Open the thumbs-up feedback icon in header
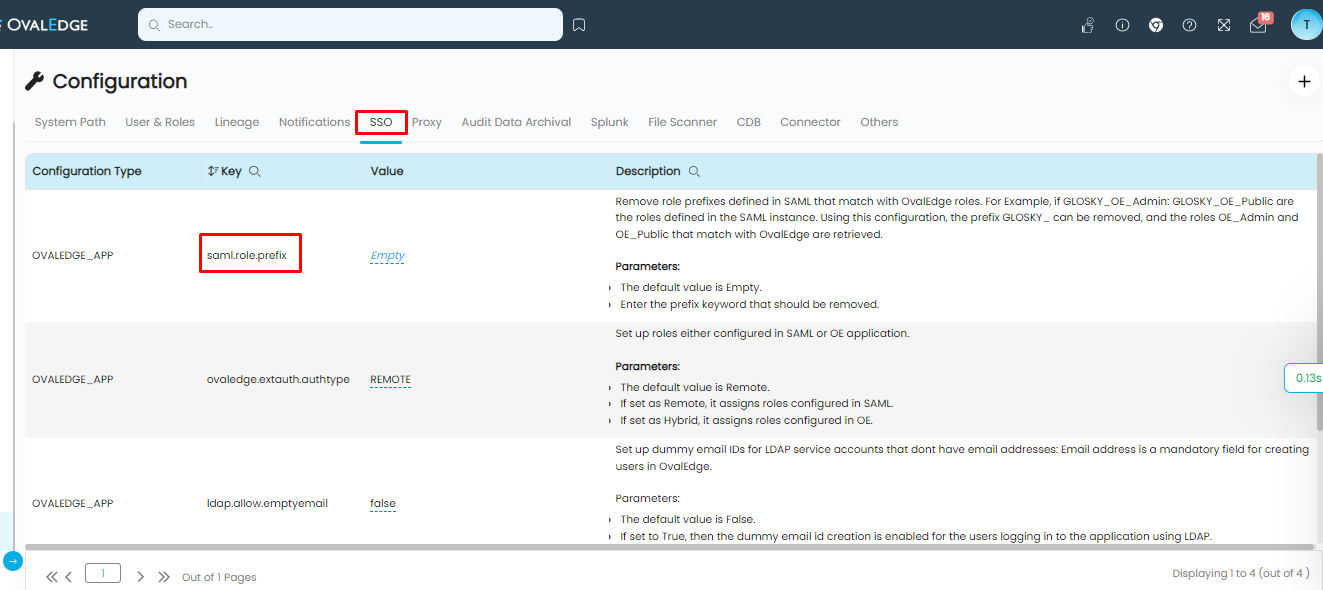Screen dimensions: 1323x590 1088,25
